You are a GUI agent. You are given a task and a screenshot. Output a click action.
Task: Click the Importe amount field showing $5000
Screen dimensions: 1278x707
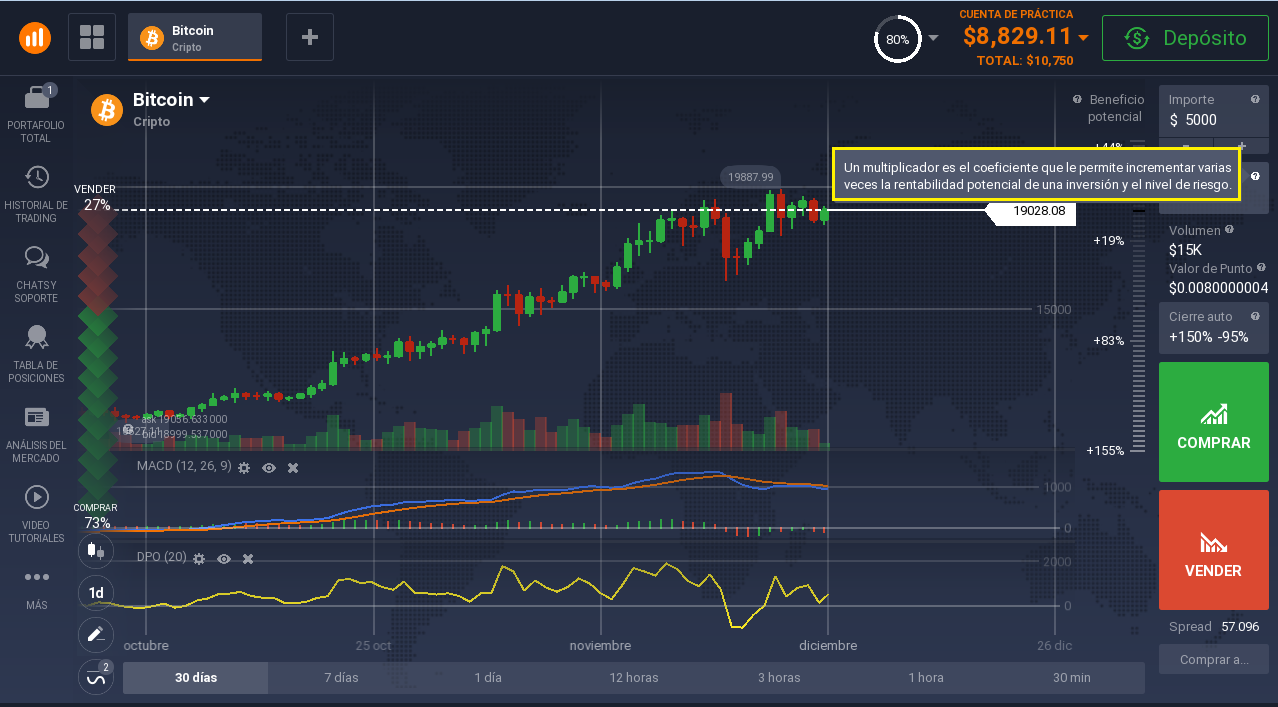coord(1213,110)
